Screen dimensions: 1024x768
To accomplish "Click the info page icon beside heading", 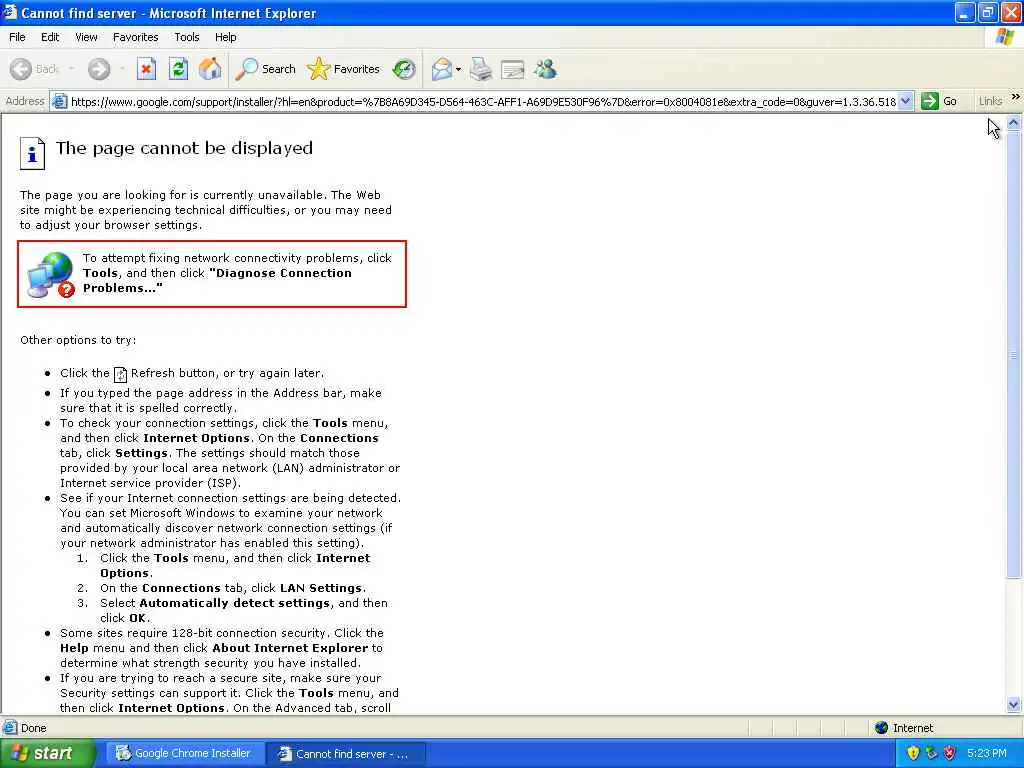I will [32, 153].
